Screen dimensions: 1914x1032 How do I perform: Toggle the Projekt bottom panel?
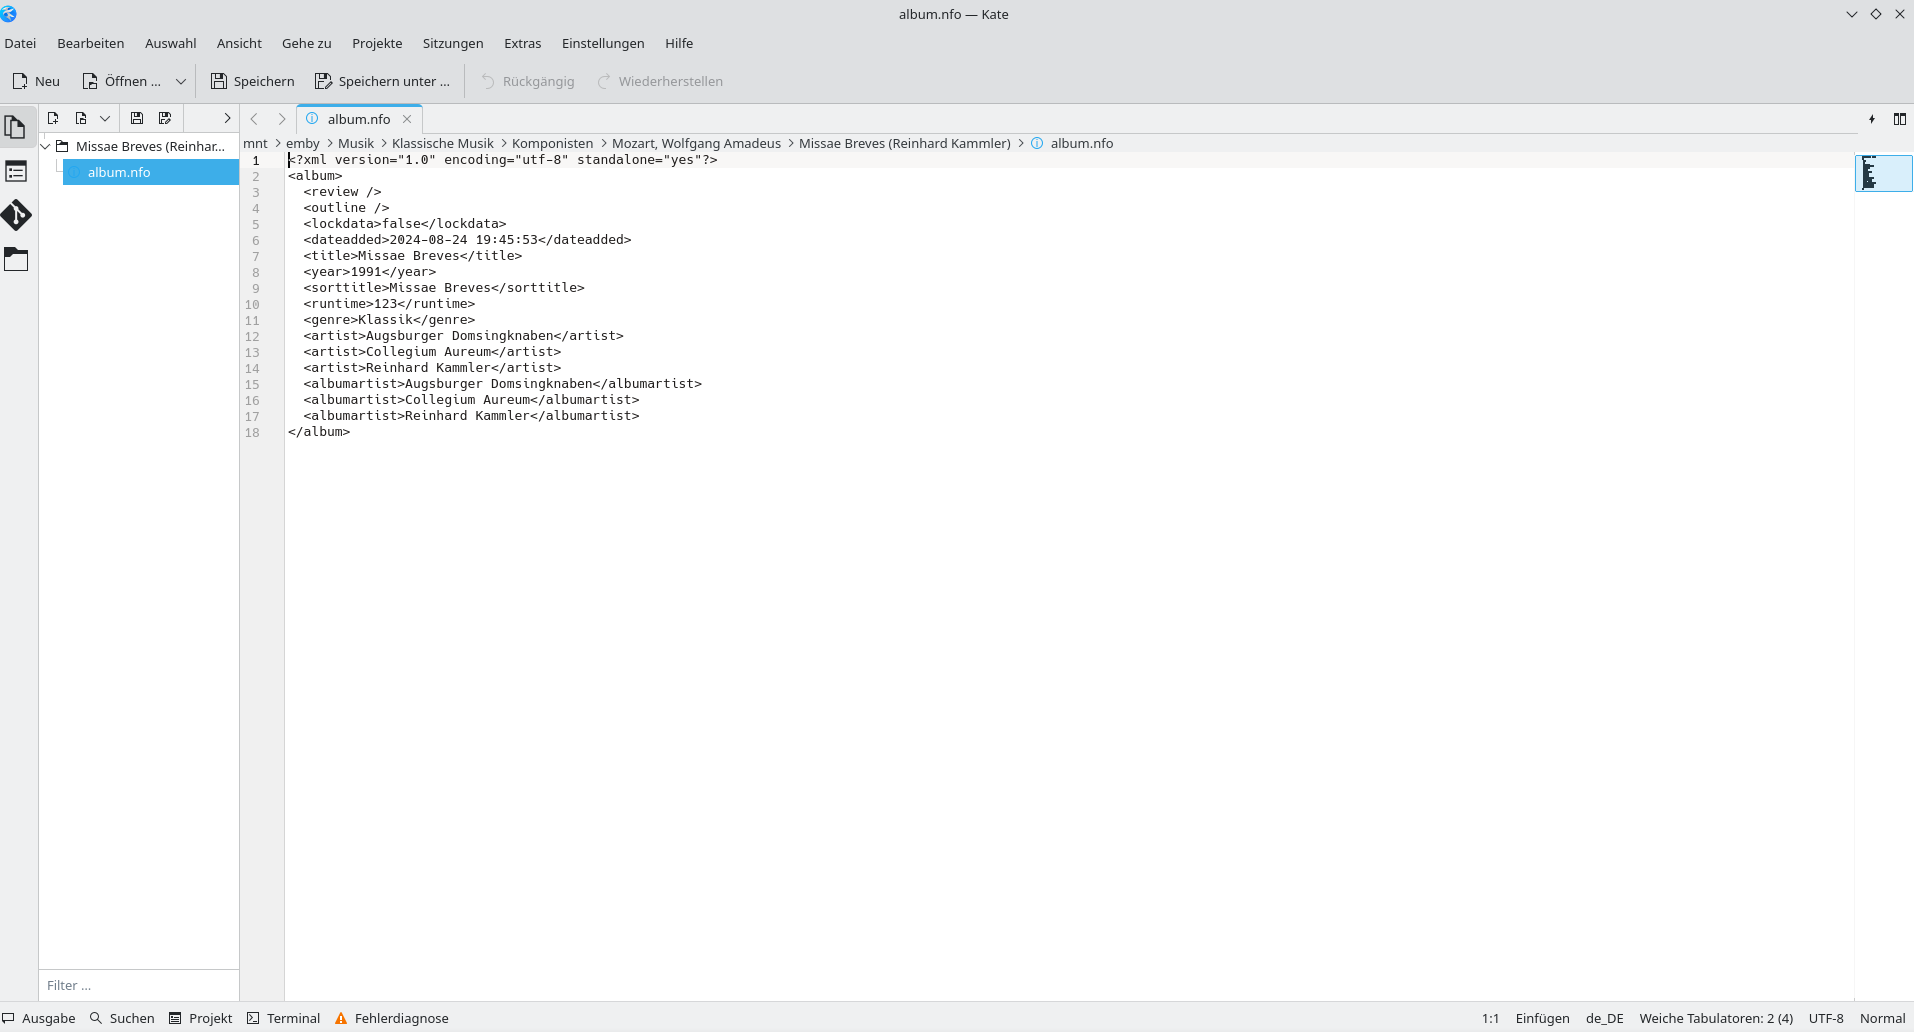(x=200, y=1018)
